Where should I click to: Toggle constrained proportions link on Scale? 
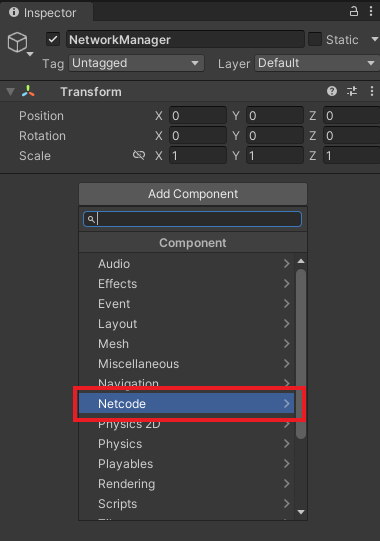pos(139,155)
